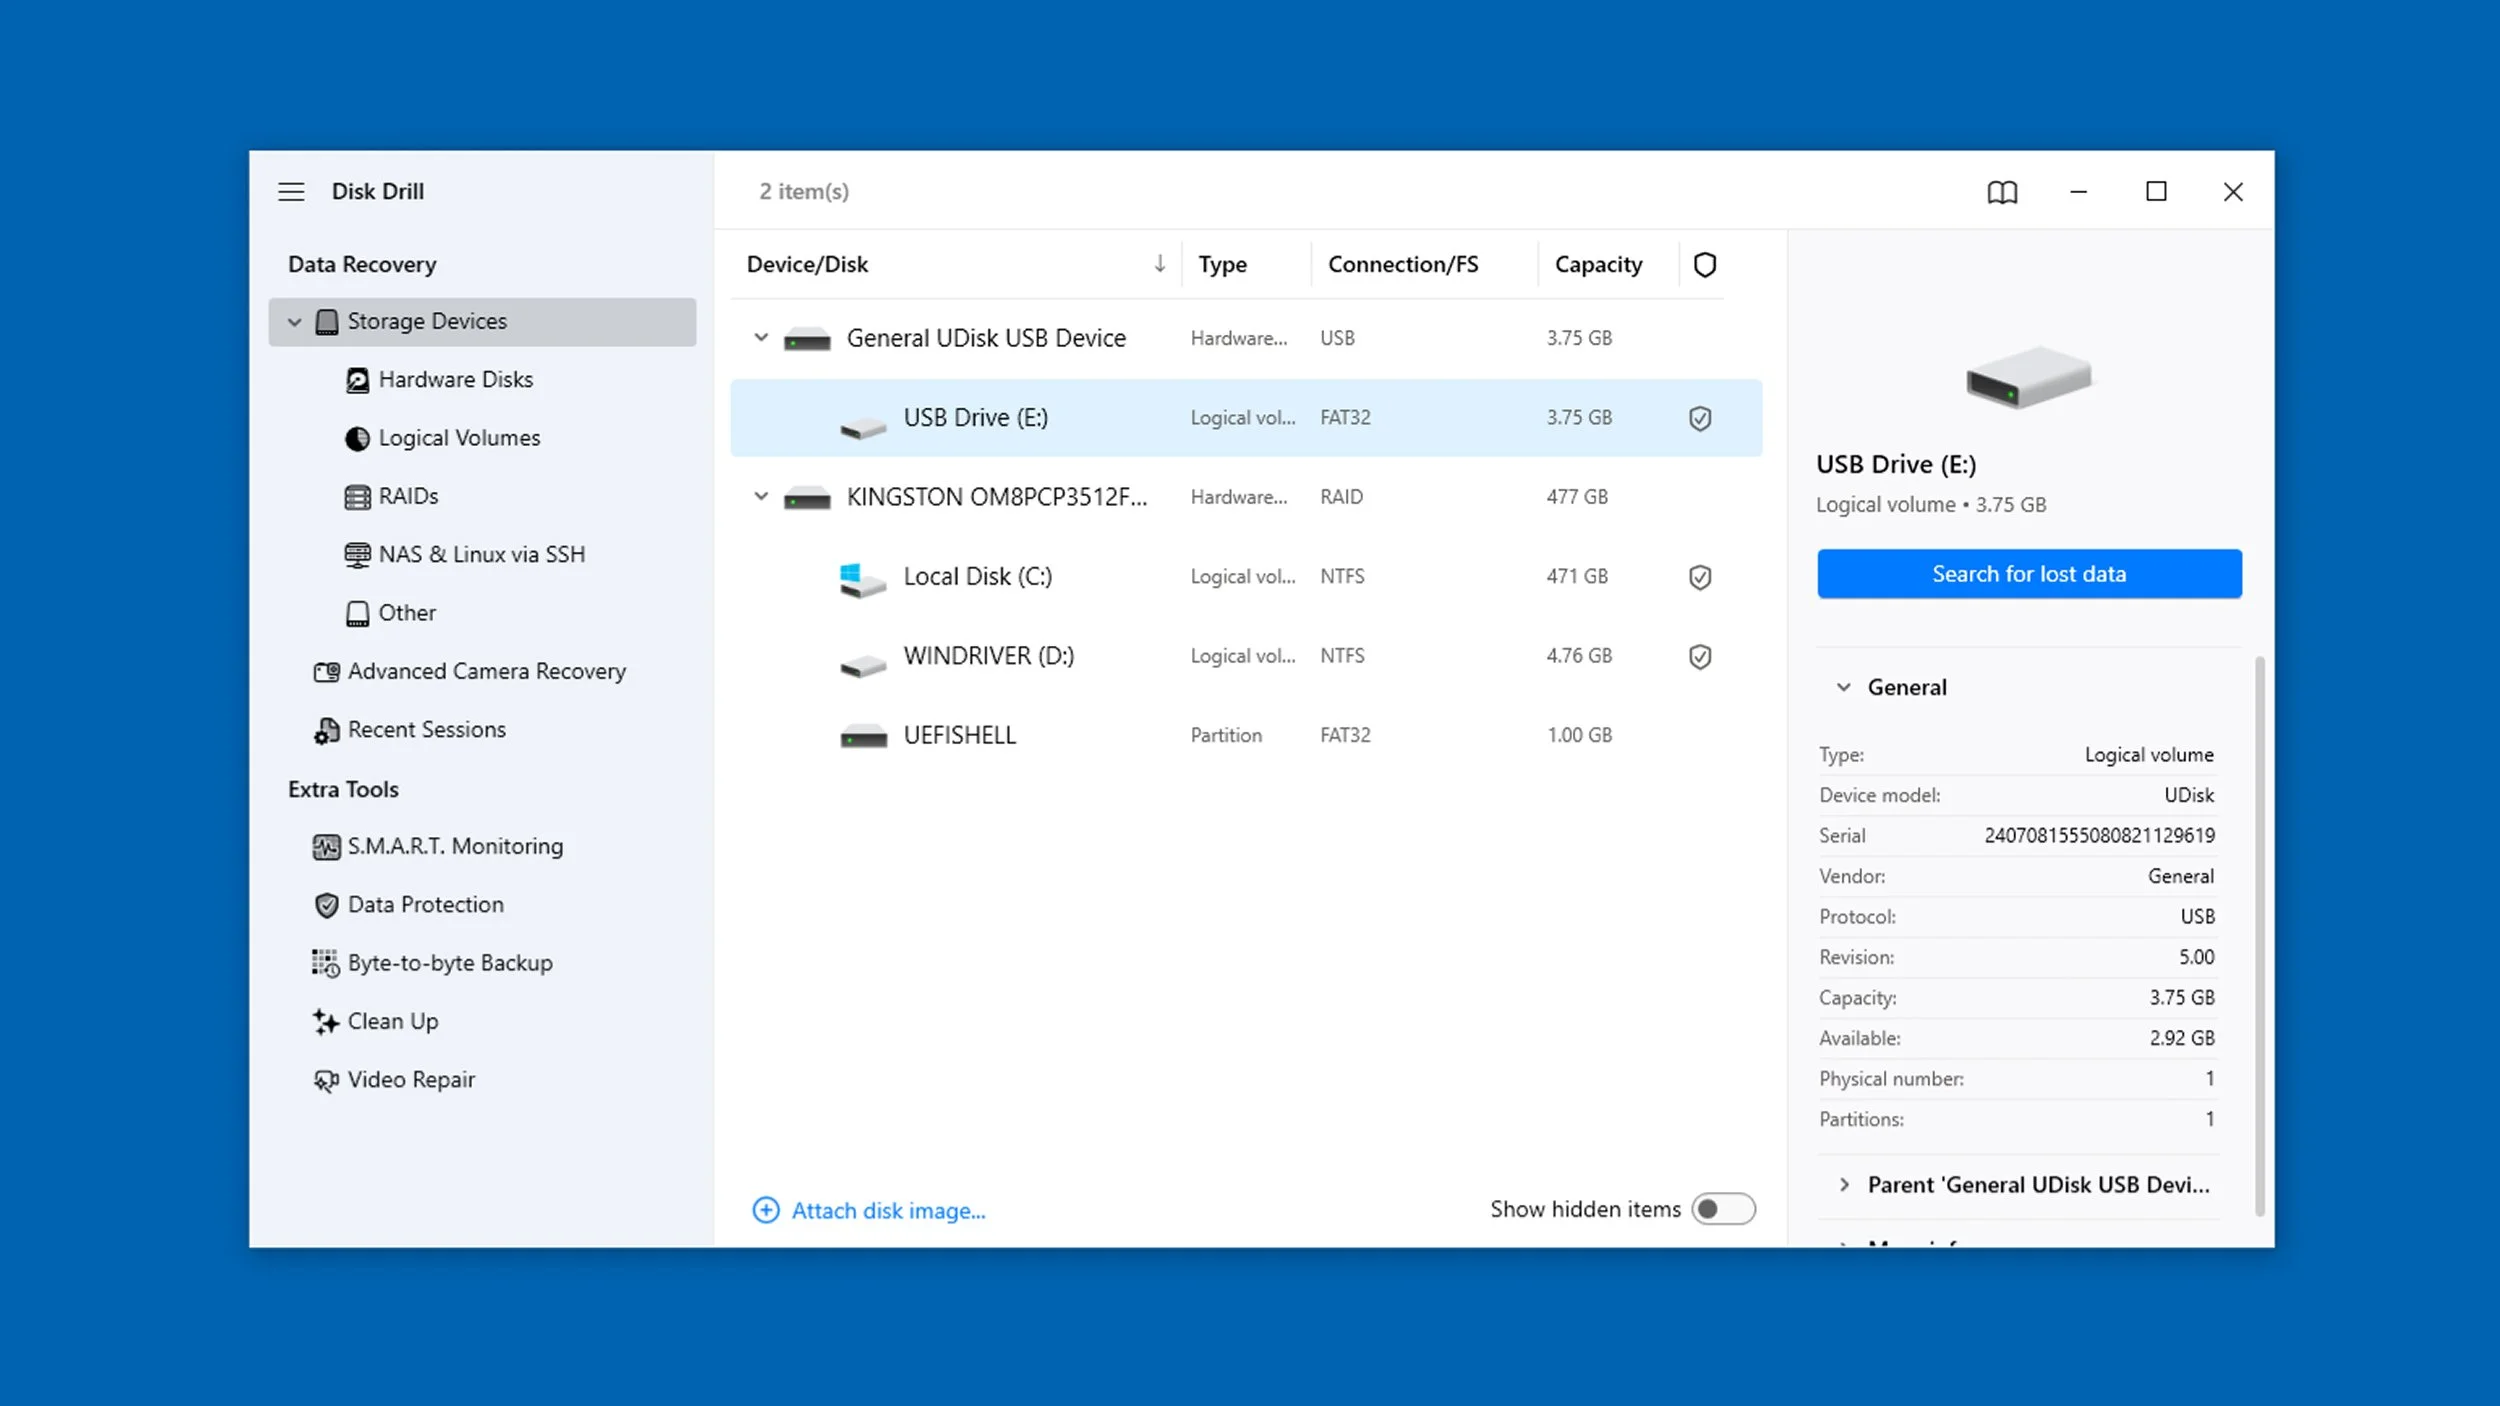Open Logical Volumes in sidebar

click(x=459, y=438)
